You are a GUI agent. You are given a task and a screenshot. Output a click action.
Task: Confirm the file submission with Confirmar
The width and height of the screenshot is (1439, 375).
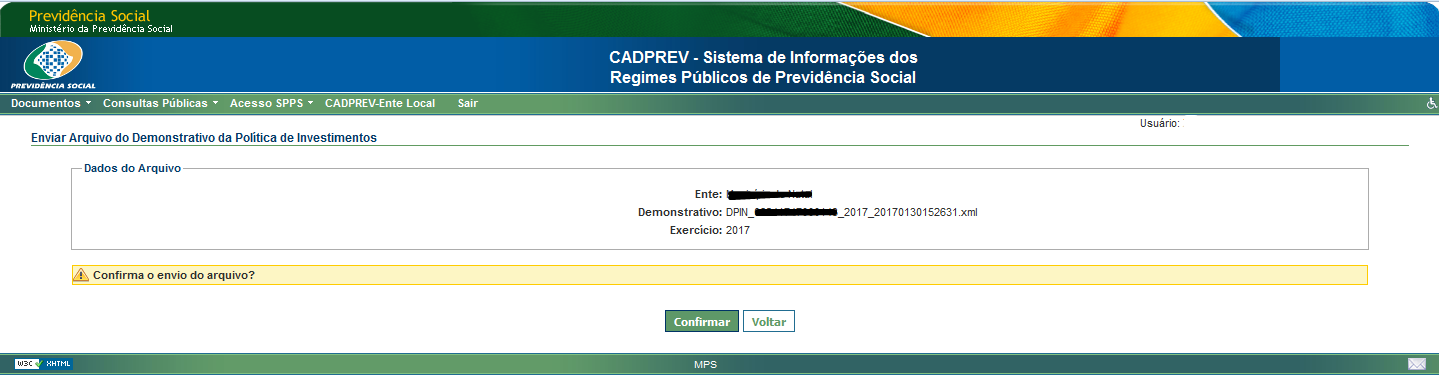702,322
